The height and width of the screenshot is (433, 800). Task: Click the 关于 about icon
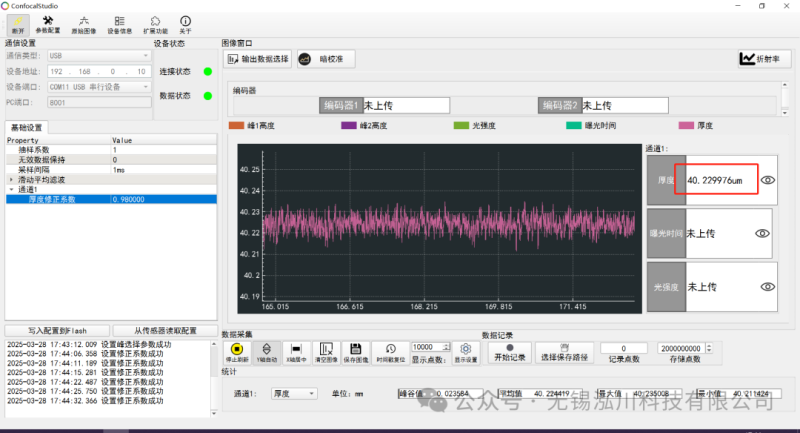pos(185,24)
